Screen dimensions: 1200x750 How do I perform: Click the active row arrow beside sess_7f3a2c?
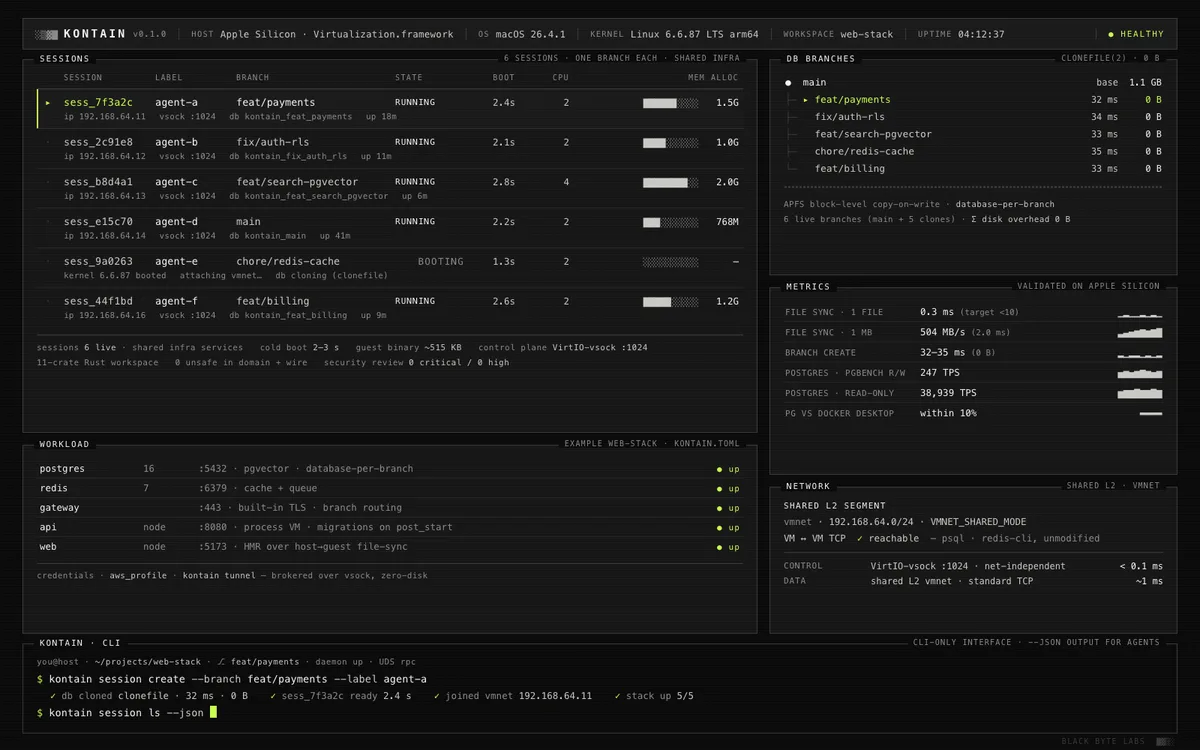(48, 102)
